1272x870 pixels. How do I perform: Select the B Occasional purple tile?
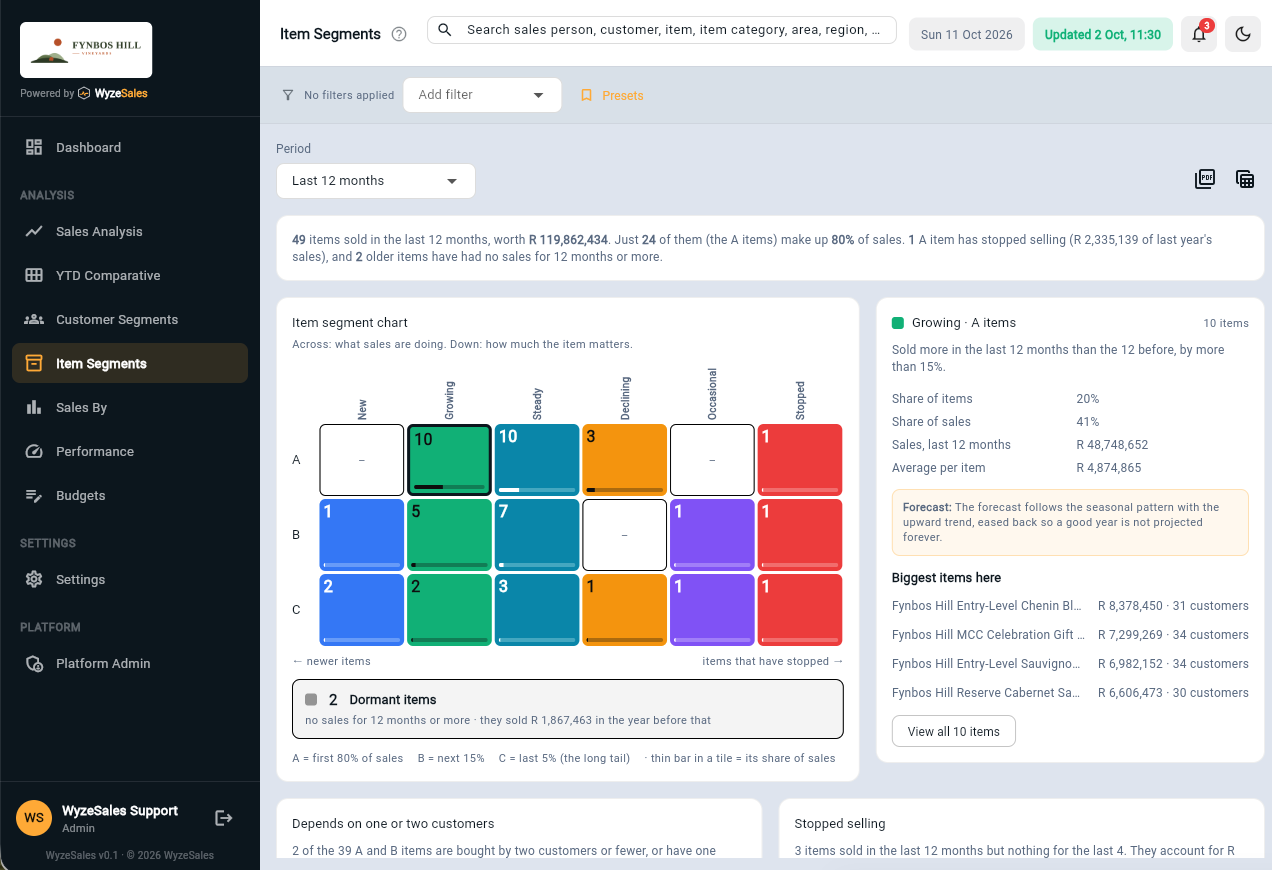pyautogui.click(x=712, y=535)
